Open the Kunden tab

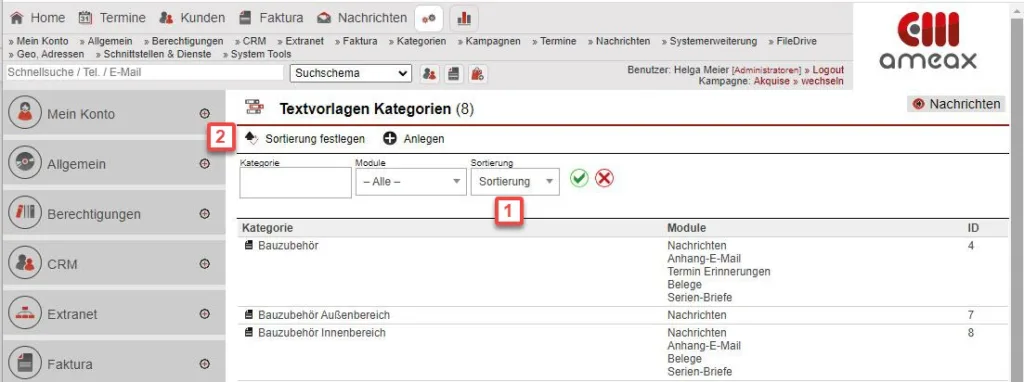tap(192, 18)
